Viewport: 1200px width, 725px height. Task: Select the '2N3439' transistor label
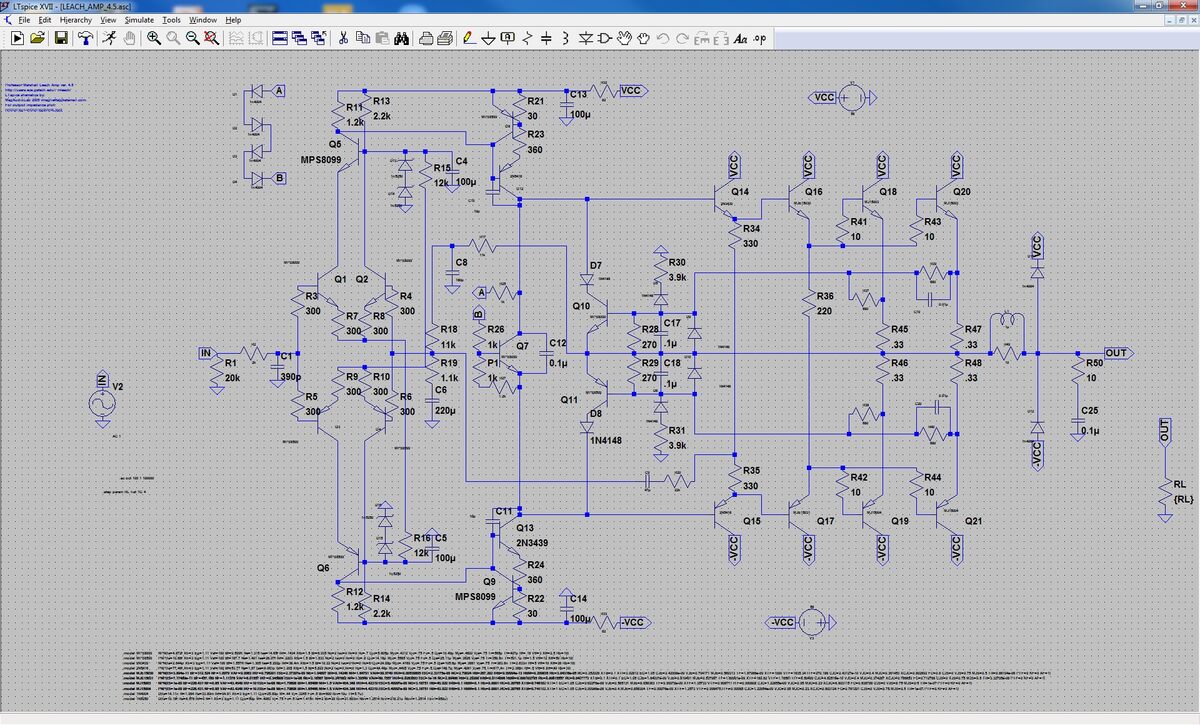(534, 543)
